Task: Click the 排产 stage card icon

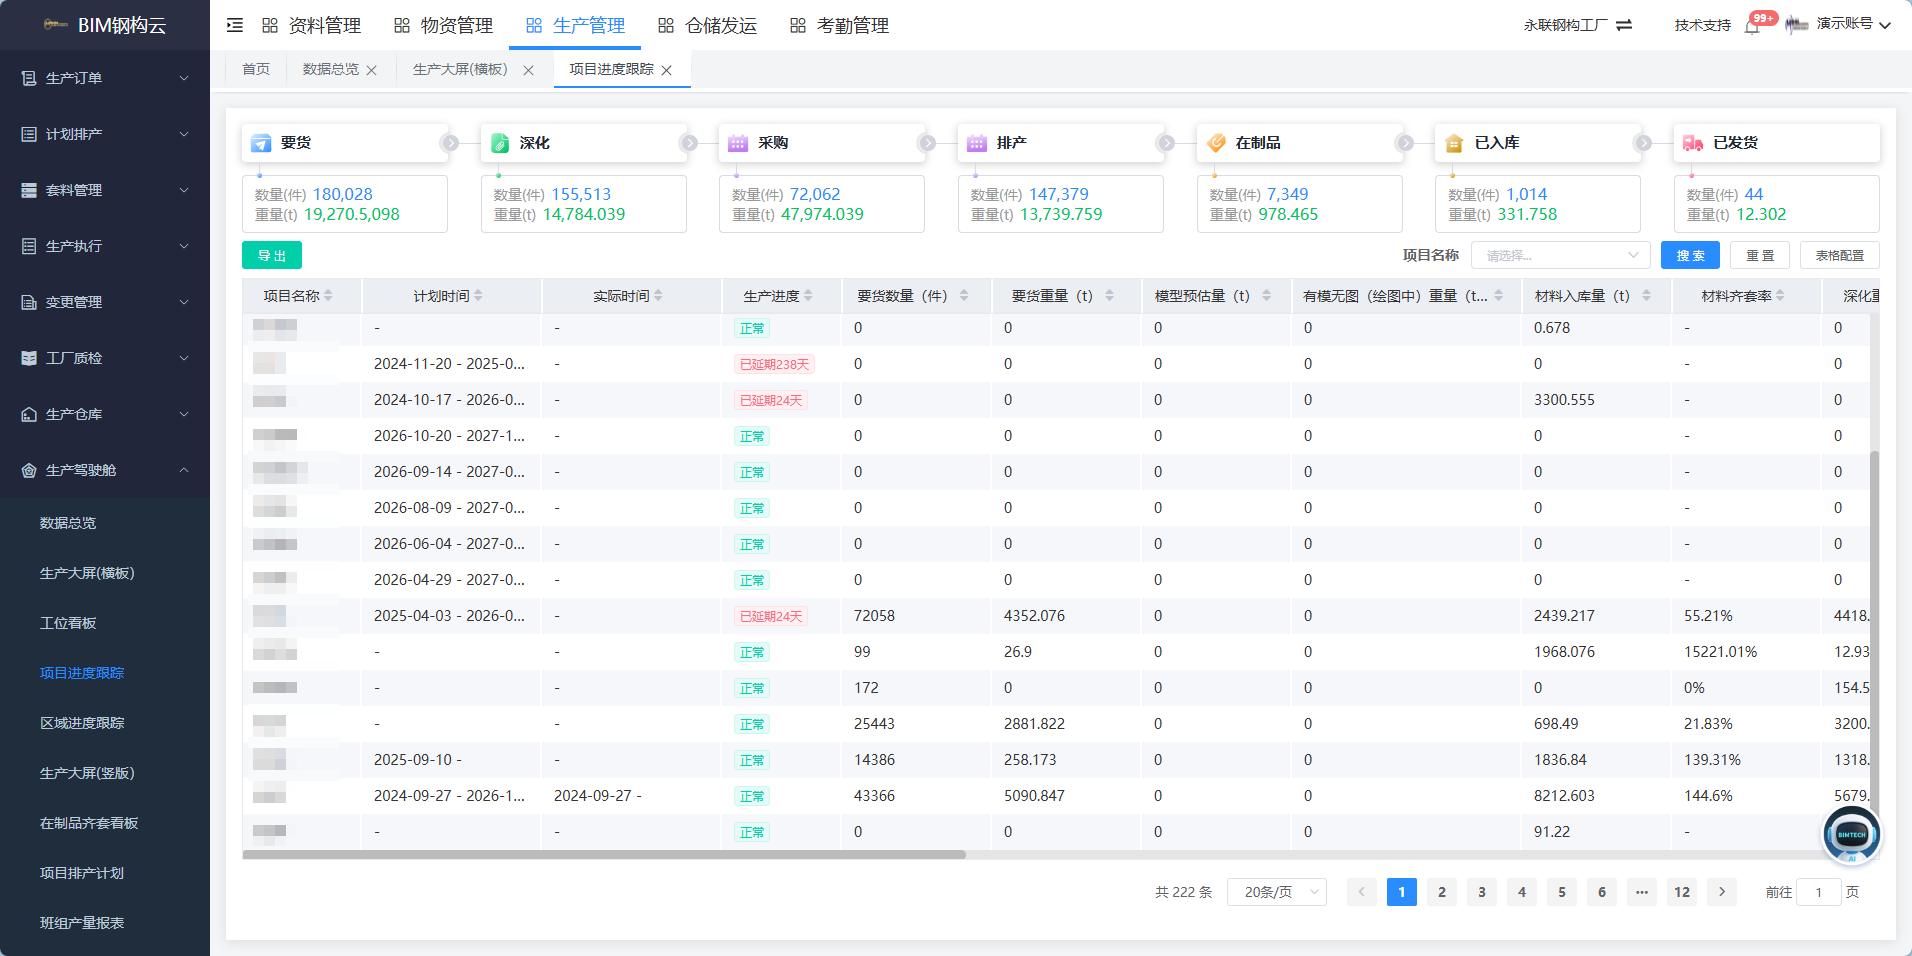Action: point(977,143)
